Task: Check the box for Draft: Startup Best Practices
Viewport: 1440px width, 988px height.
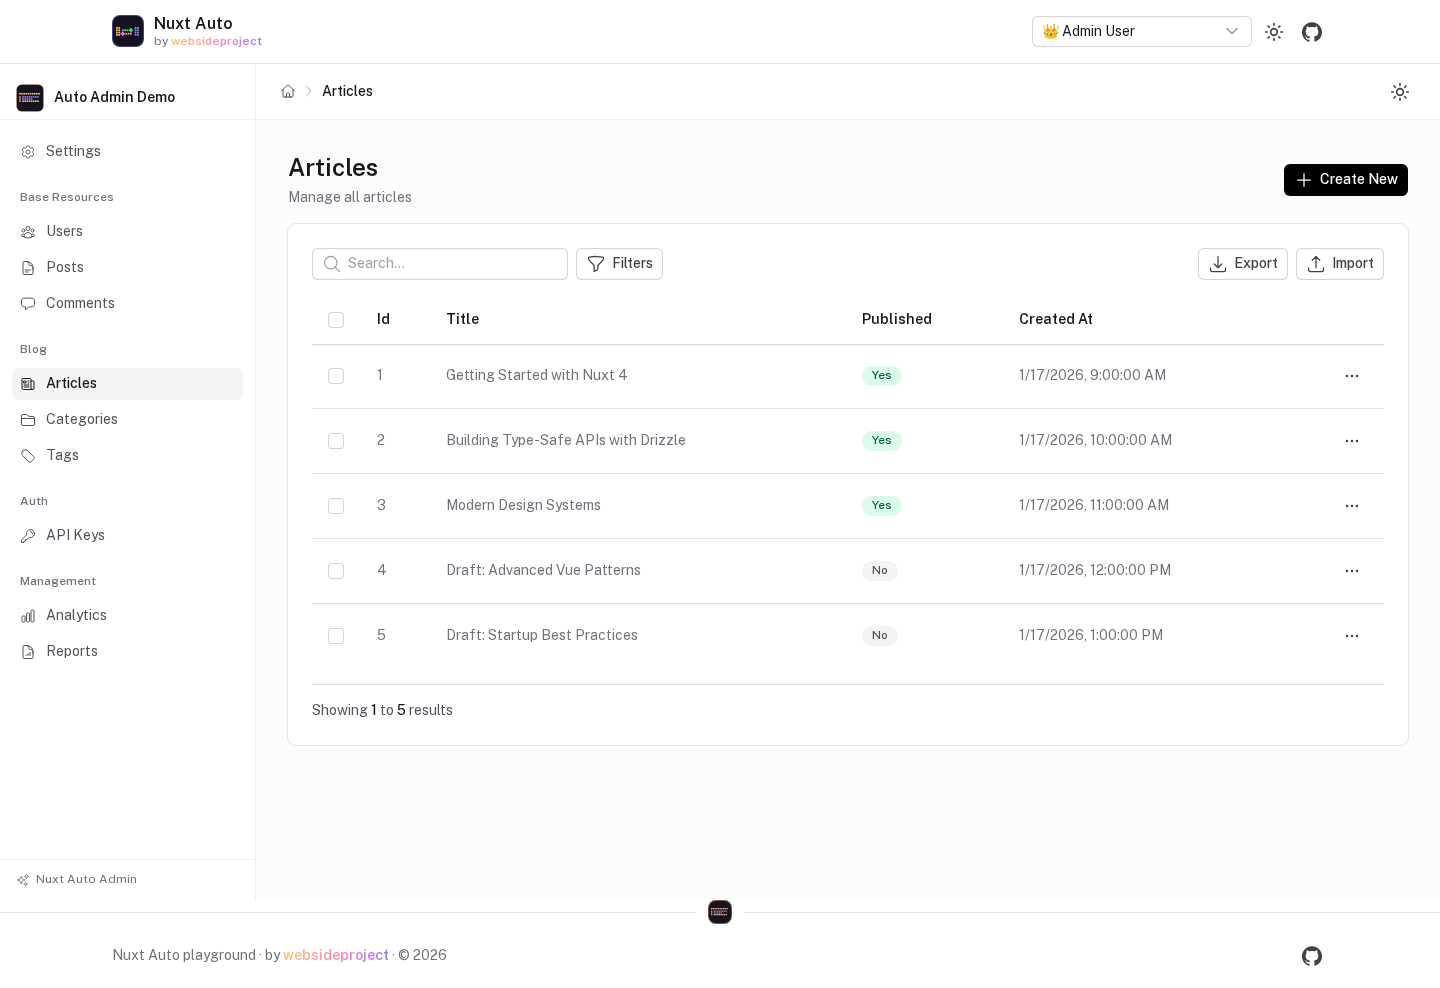Action: 336,636
